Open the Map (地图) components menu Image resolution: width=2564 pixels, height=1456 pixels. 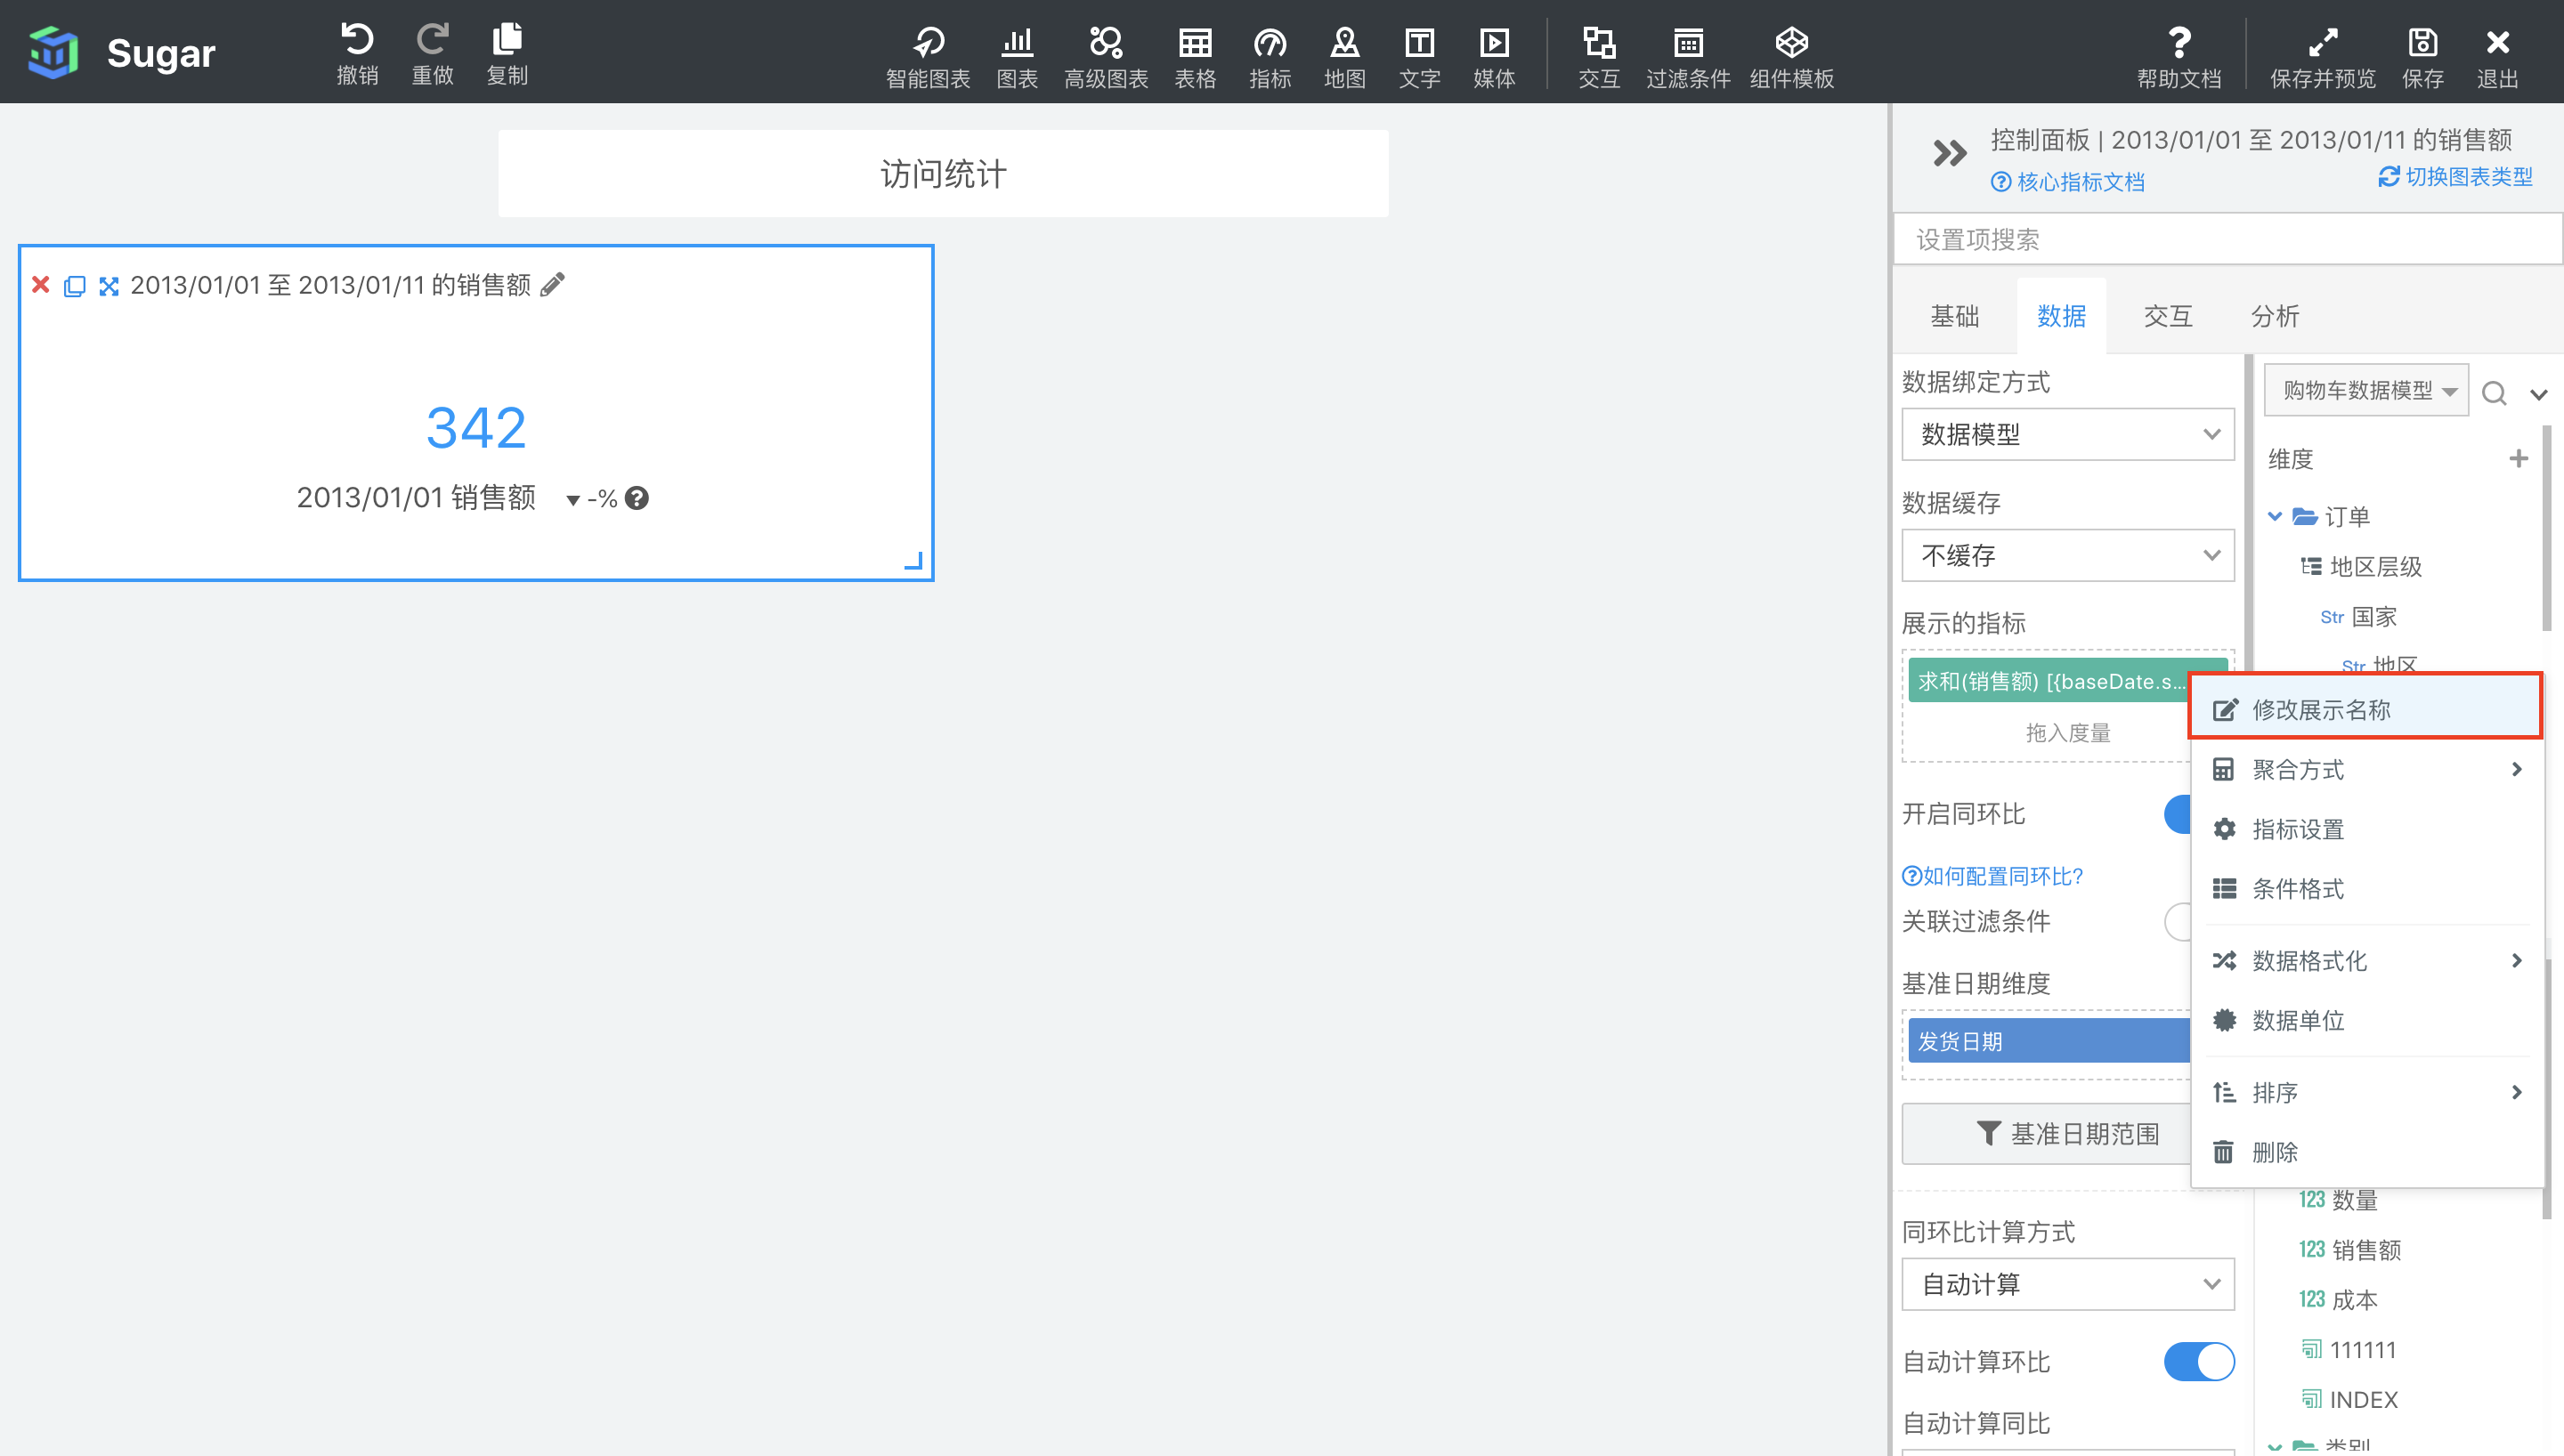(1345, 58)
